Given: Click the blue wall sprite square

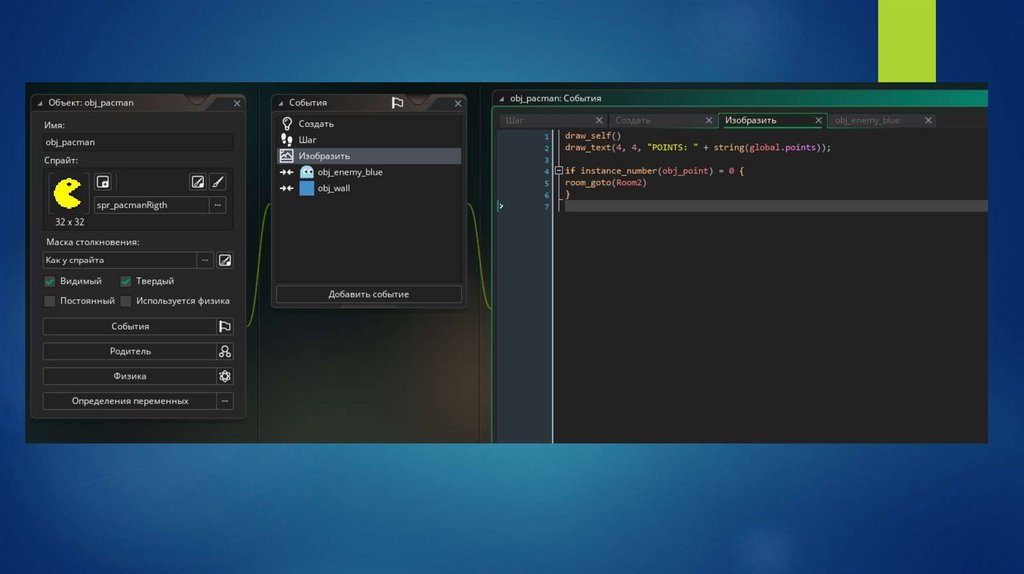Looking at the screenshot, I should click(x=307, y=188).
